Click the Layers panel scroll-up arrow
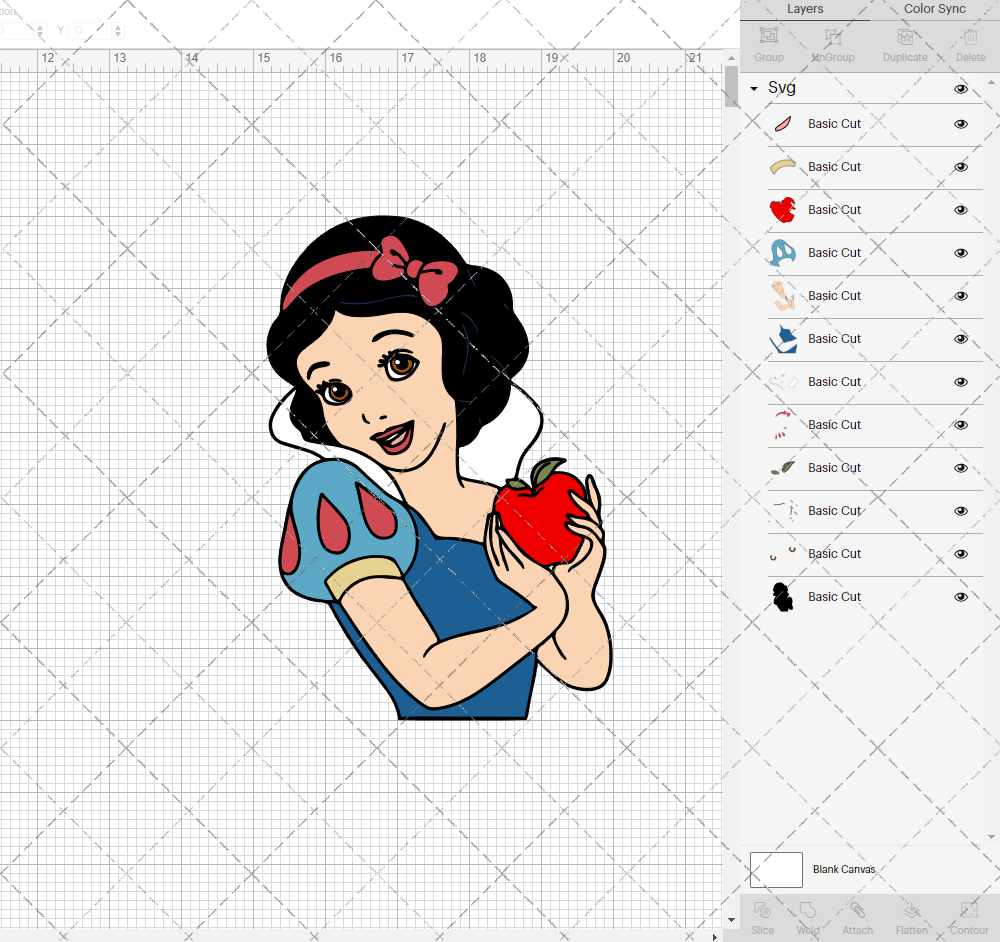The width and height of the screenshot is (1000, 942). [x=990, y=83]
